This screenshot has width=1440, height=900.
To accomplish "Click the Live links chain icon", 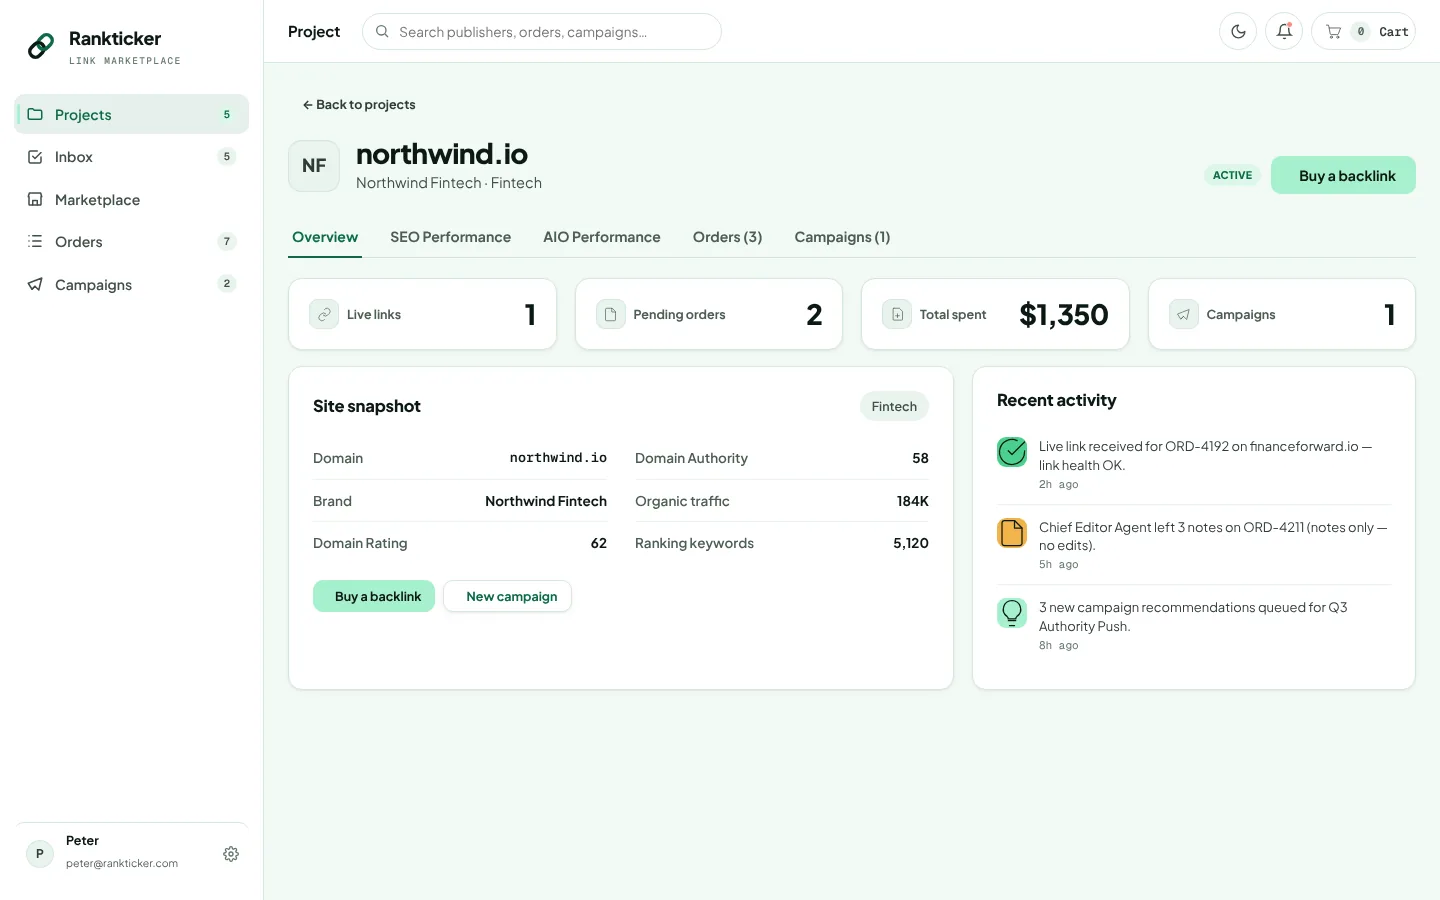I will (324, 314).
